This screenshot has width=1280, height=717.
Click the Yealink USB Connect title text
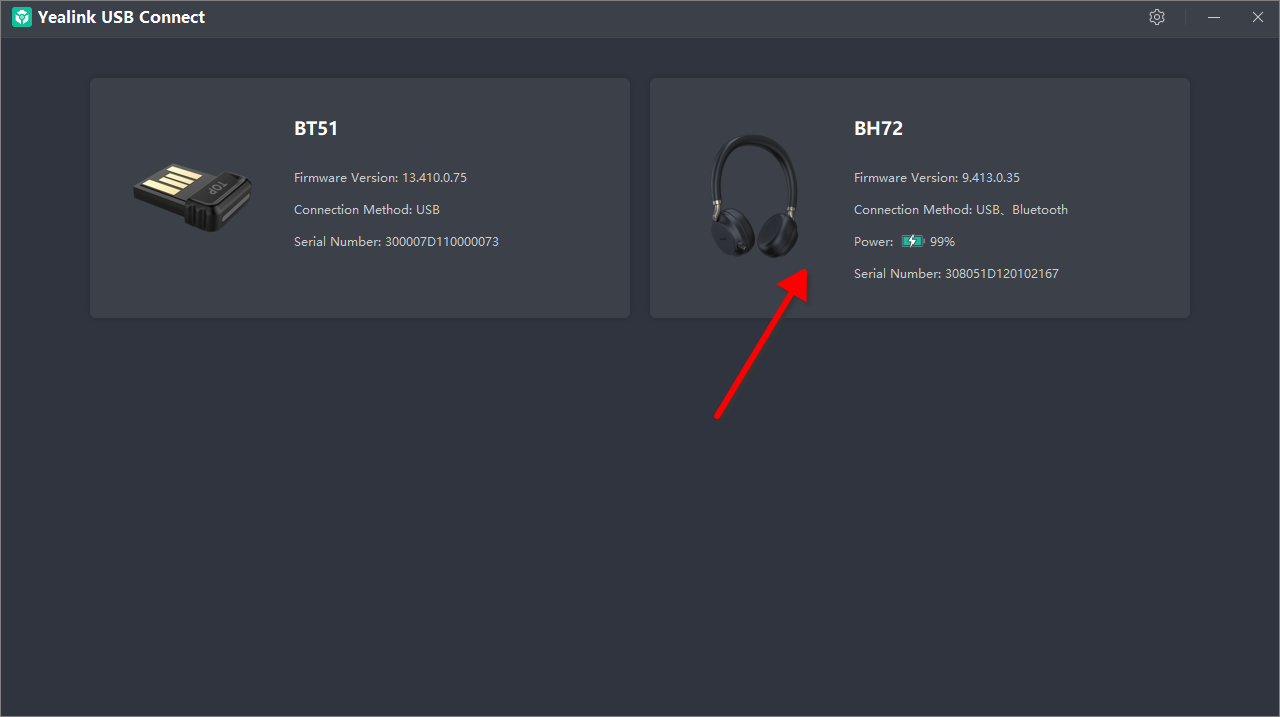point(121,17)
